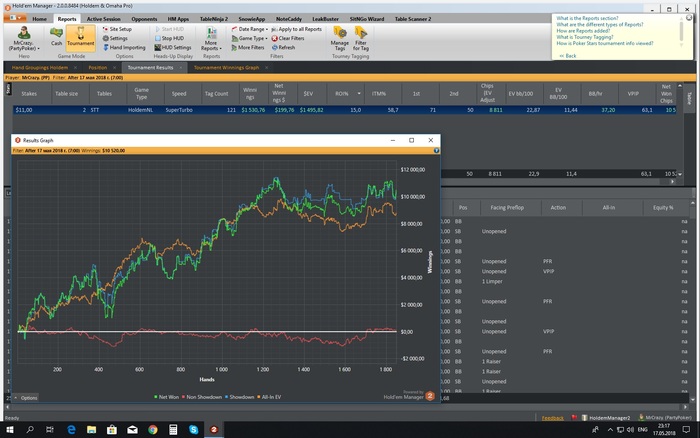The image size is (700, 438).
Task: Open the Options button in Results Graph
Action: [26, 398]
